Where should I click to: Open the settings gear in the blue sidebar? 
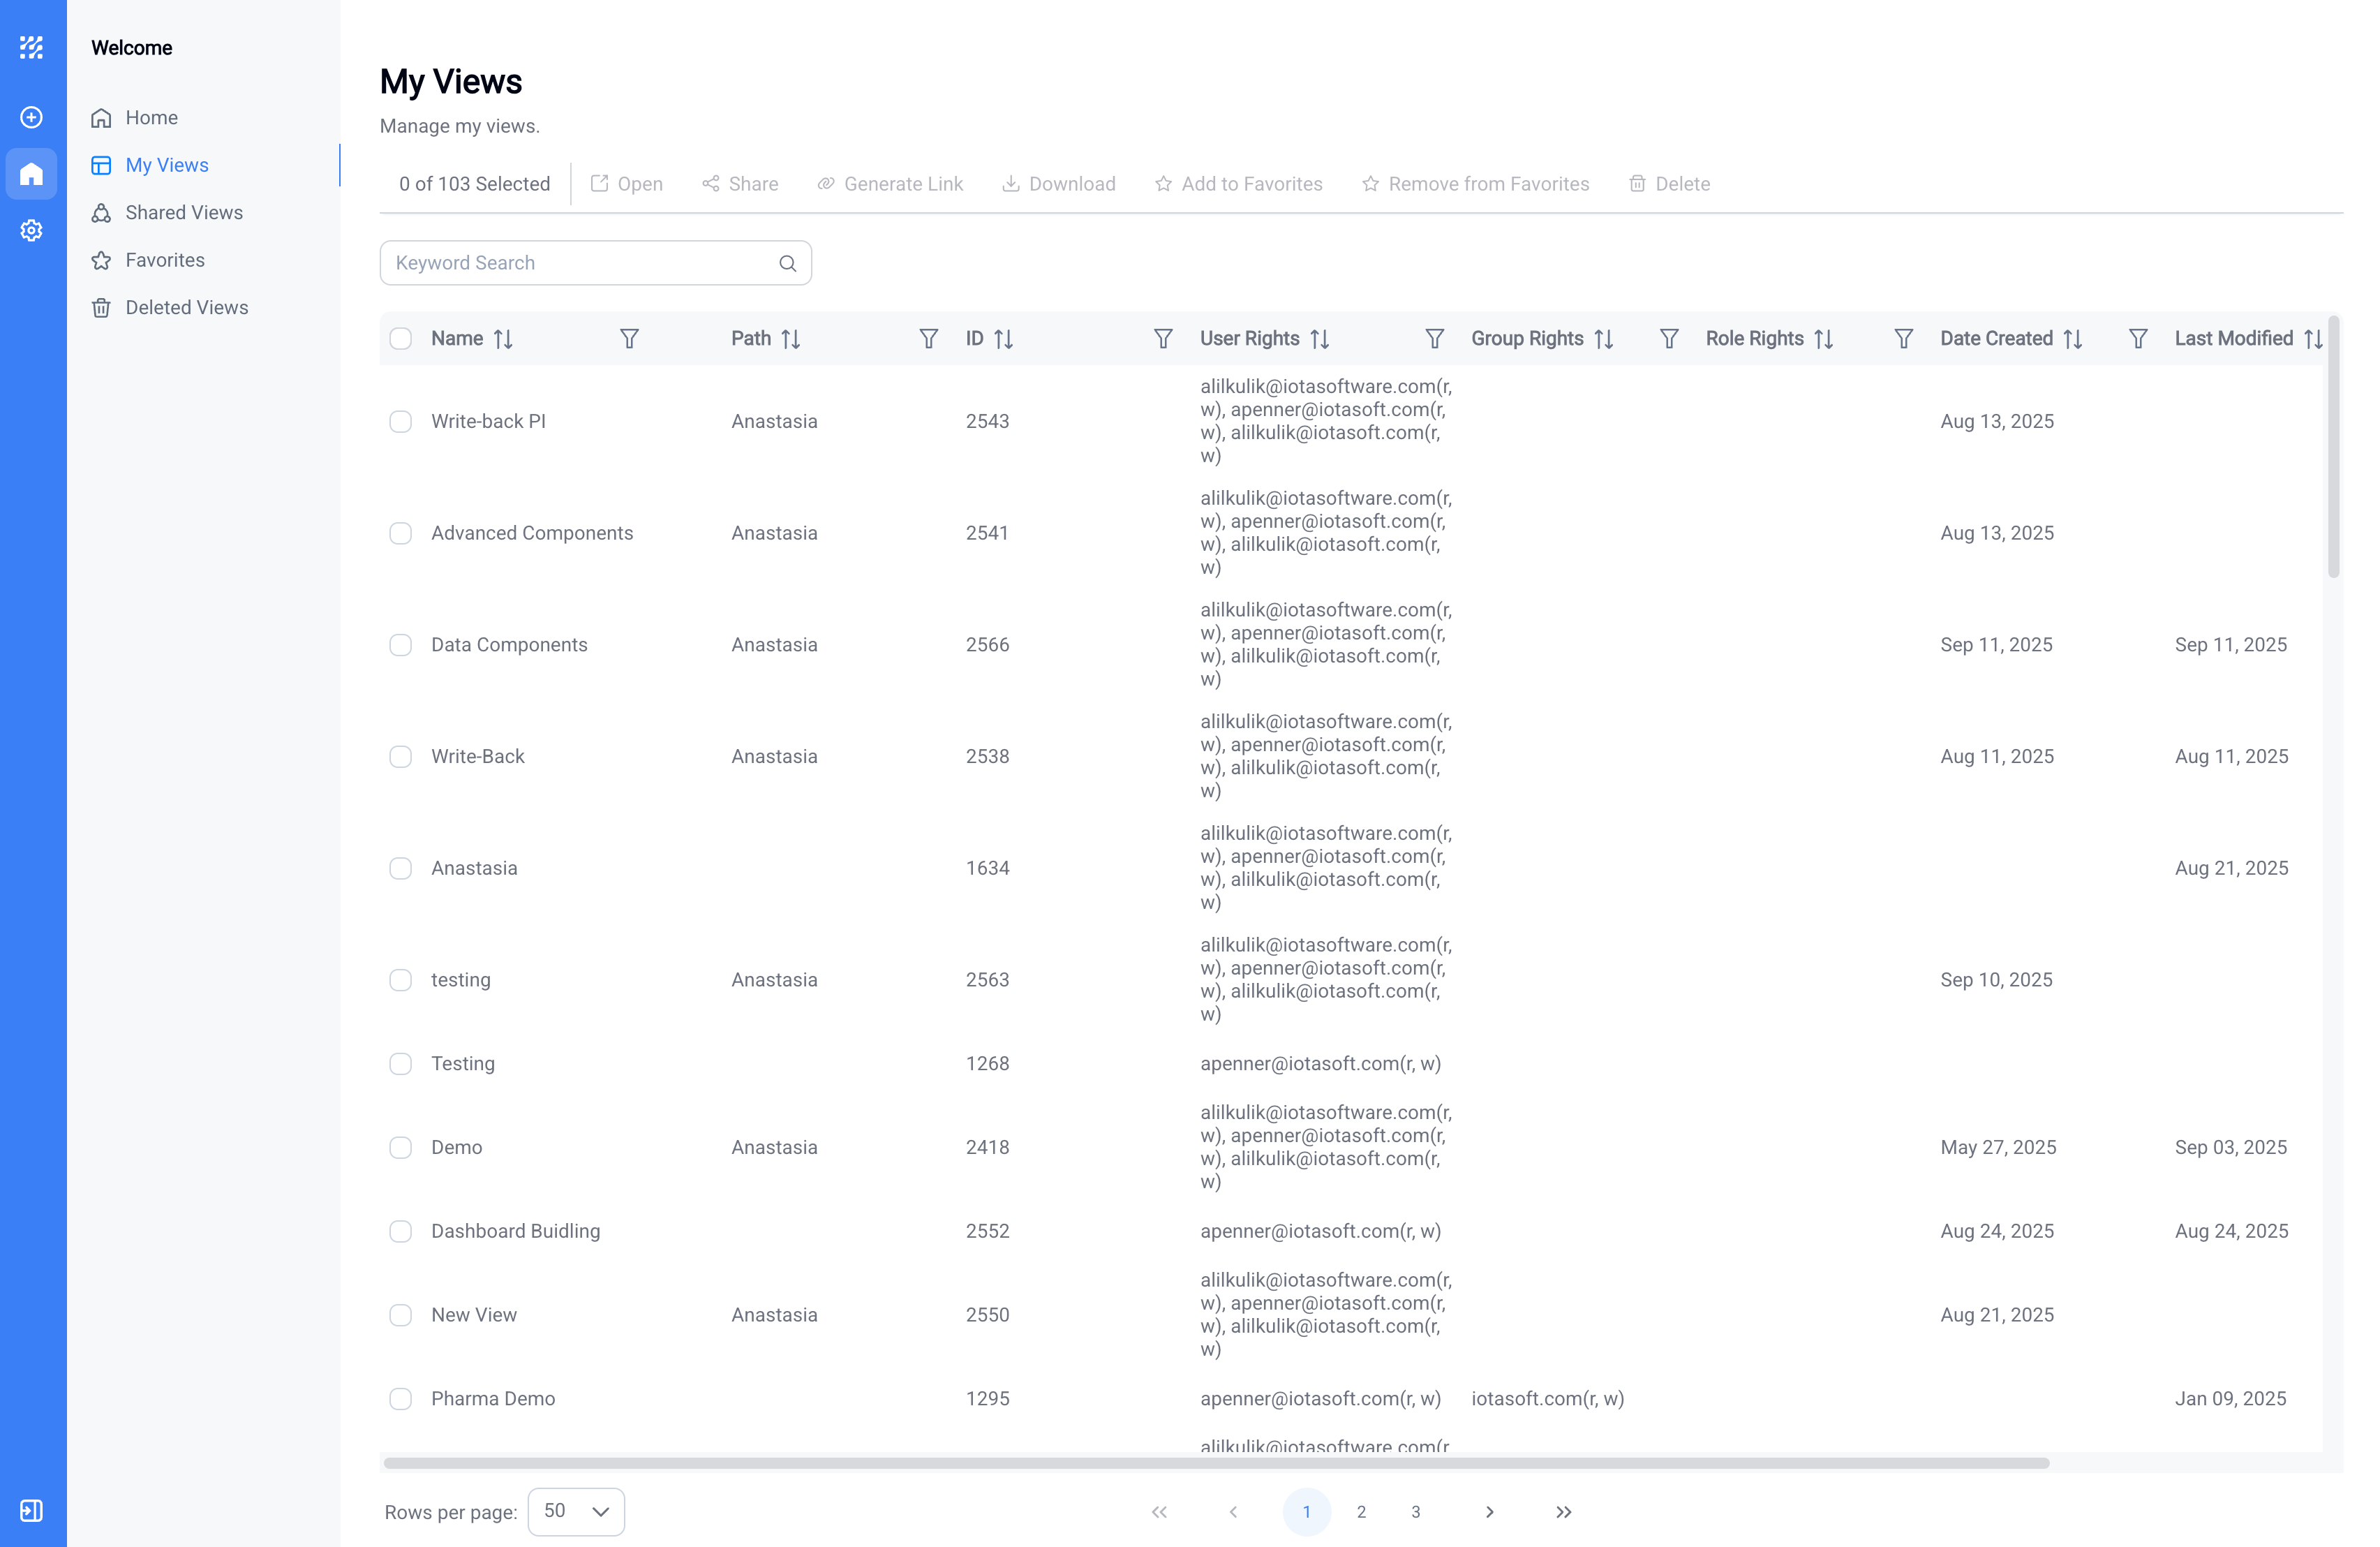(x=31, y=230)
